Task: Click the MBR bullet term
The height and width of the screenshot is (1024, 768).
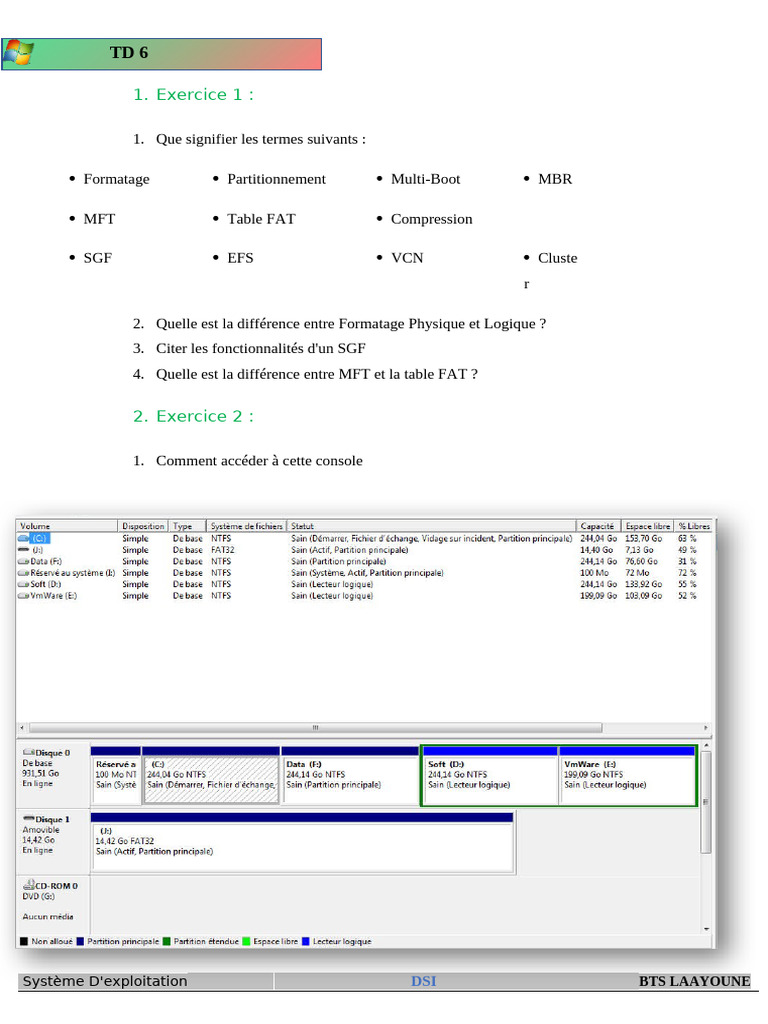Action: click(x=555, y=179)
